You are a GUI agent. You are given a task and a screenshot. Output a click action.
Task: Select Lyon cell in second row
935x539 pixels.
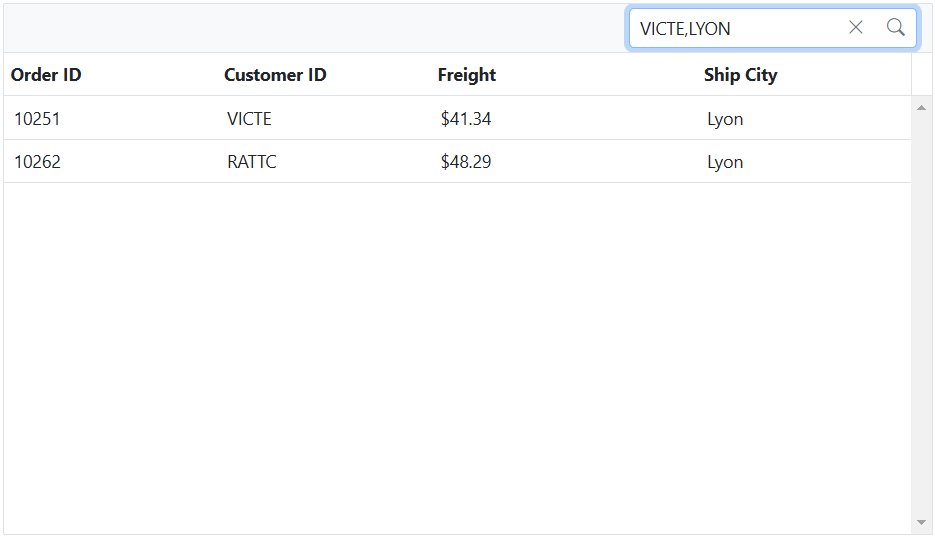click(804, 162)
